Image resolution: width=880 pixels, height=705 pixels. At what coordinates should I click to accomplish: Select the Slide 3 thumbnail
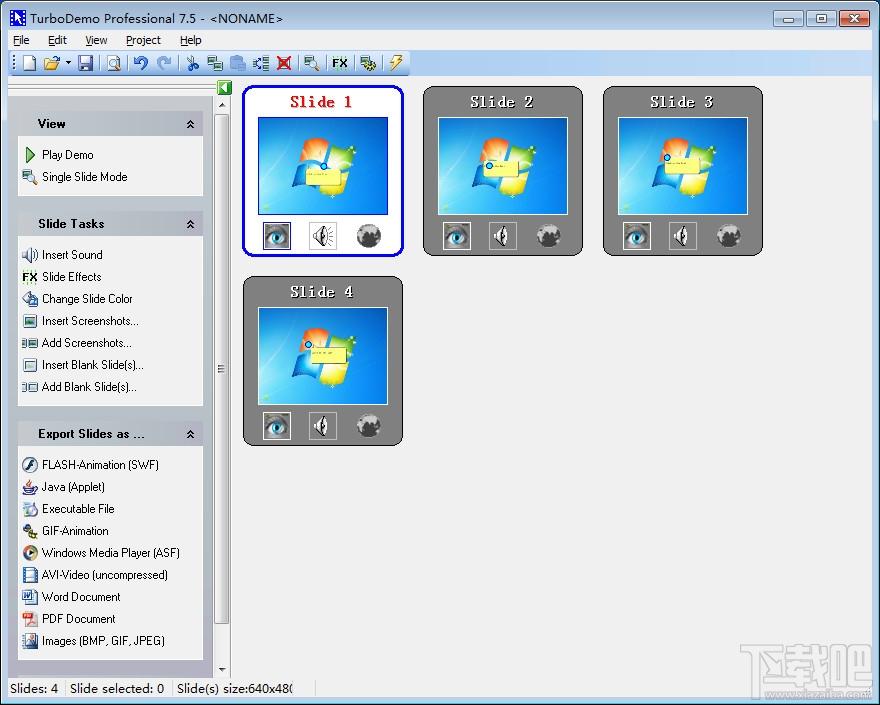coord(683,166)
